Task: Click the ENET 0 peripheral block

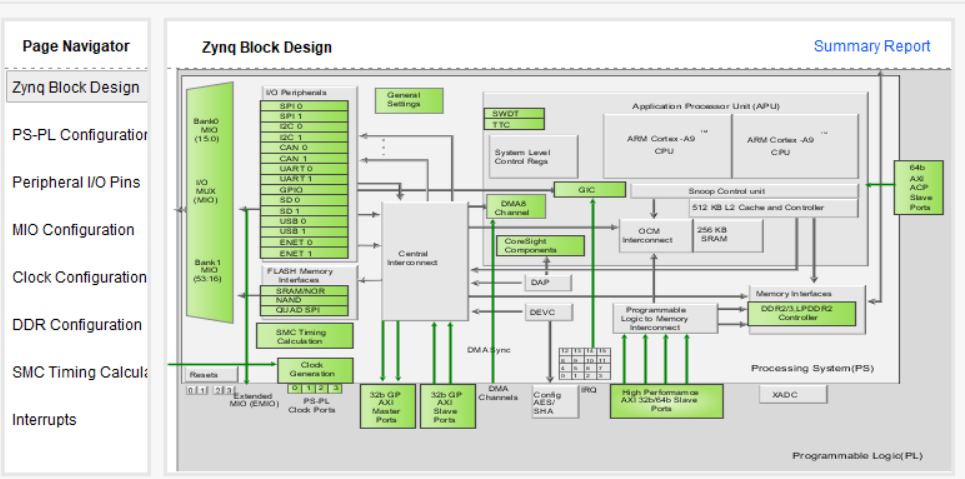Action: tap(305, 242)
